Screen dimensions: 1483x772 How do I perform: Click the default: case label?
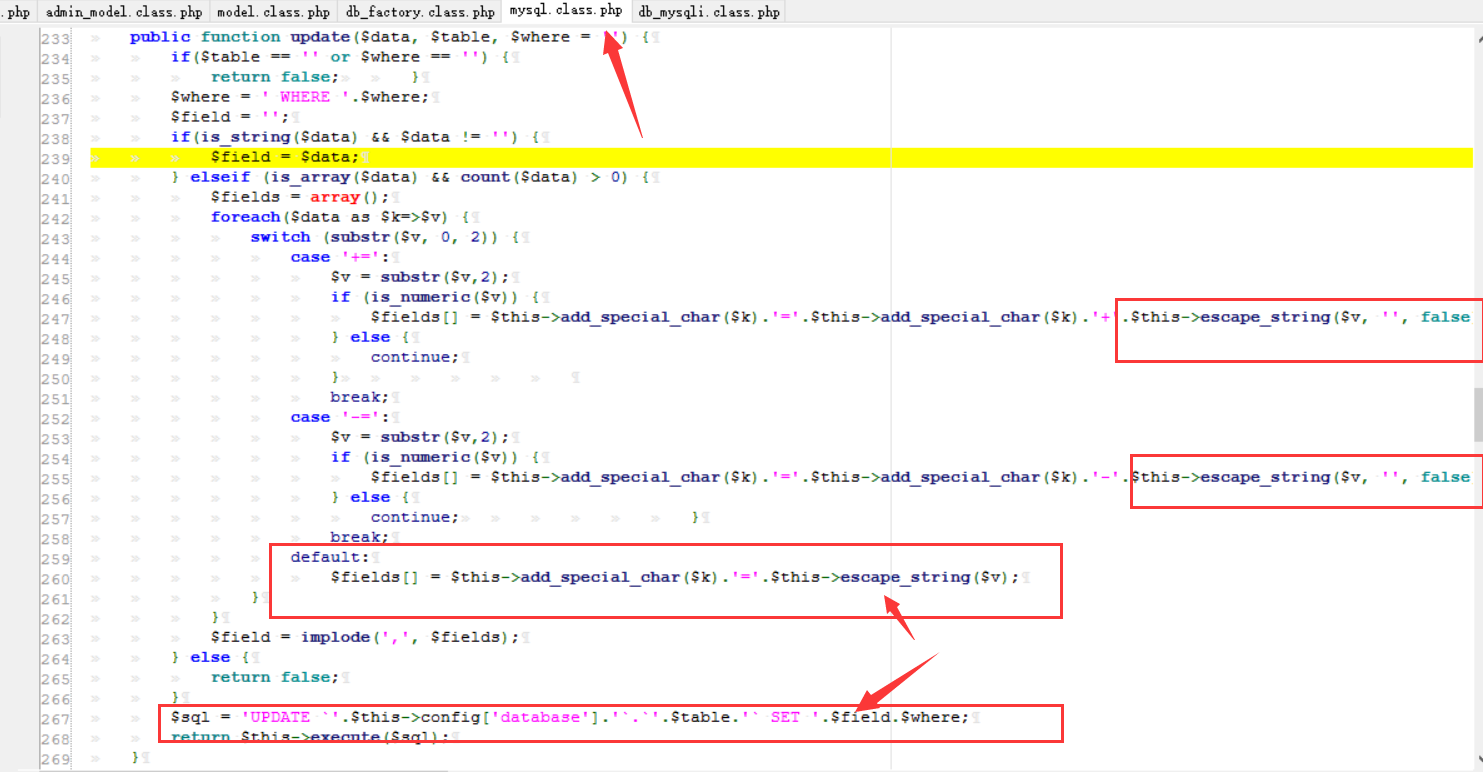(x=330, y=557)
